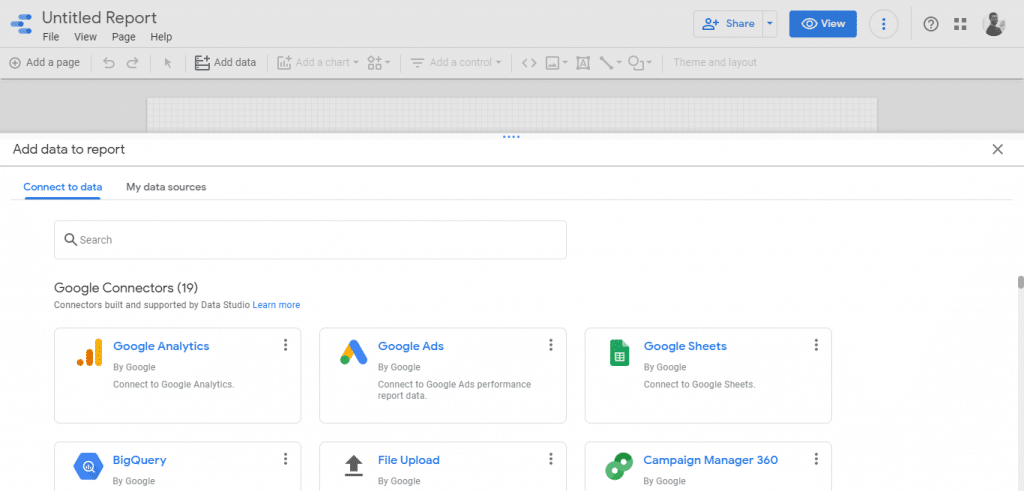Open Theme and layout panel
Screen dimensions: 1024x491
click(x=715, y=63)
